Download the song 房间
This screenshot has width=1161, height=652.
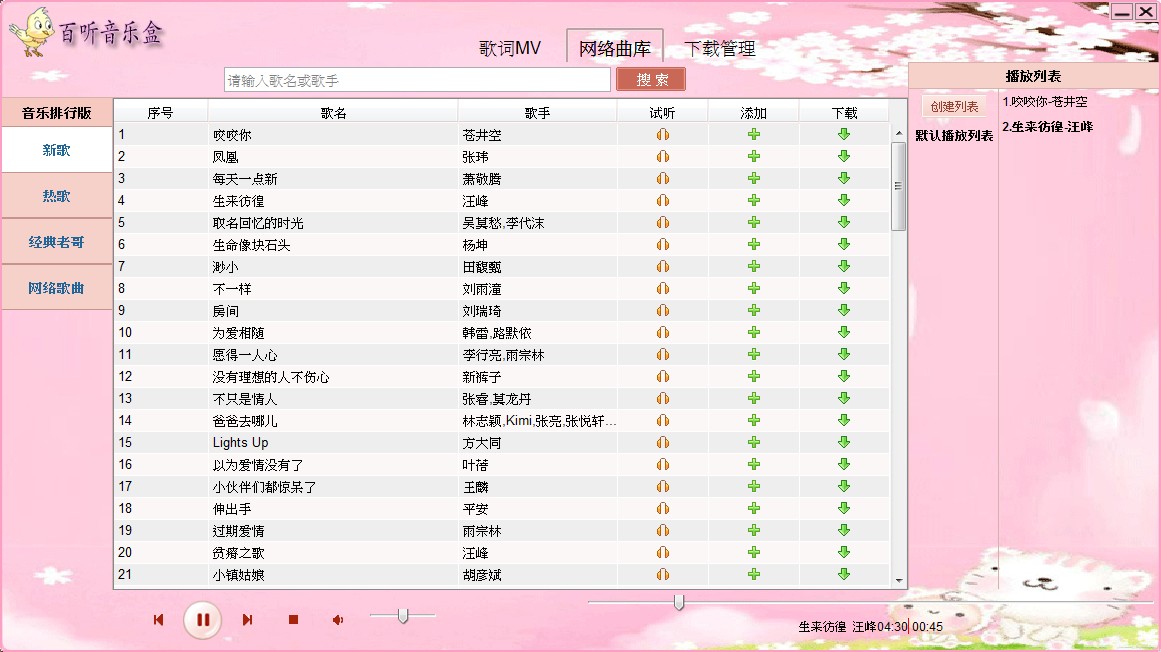point(844,310)
